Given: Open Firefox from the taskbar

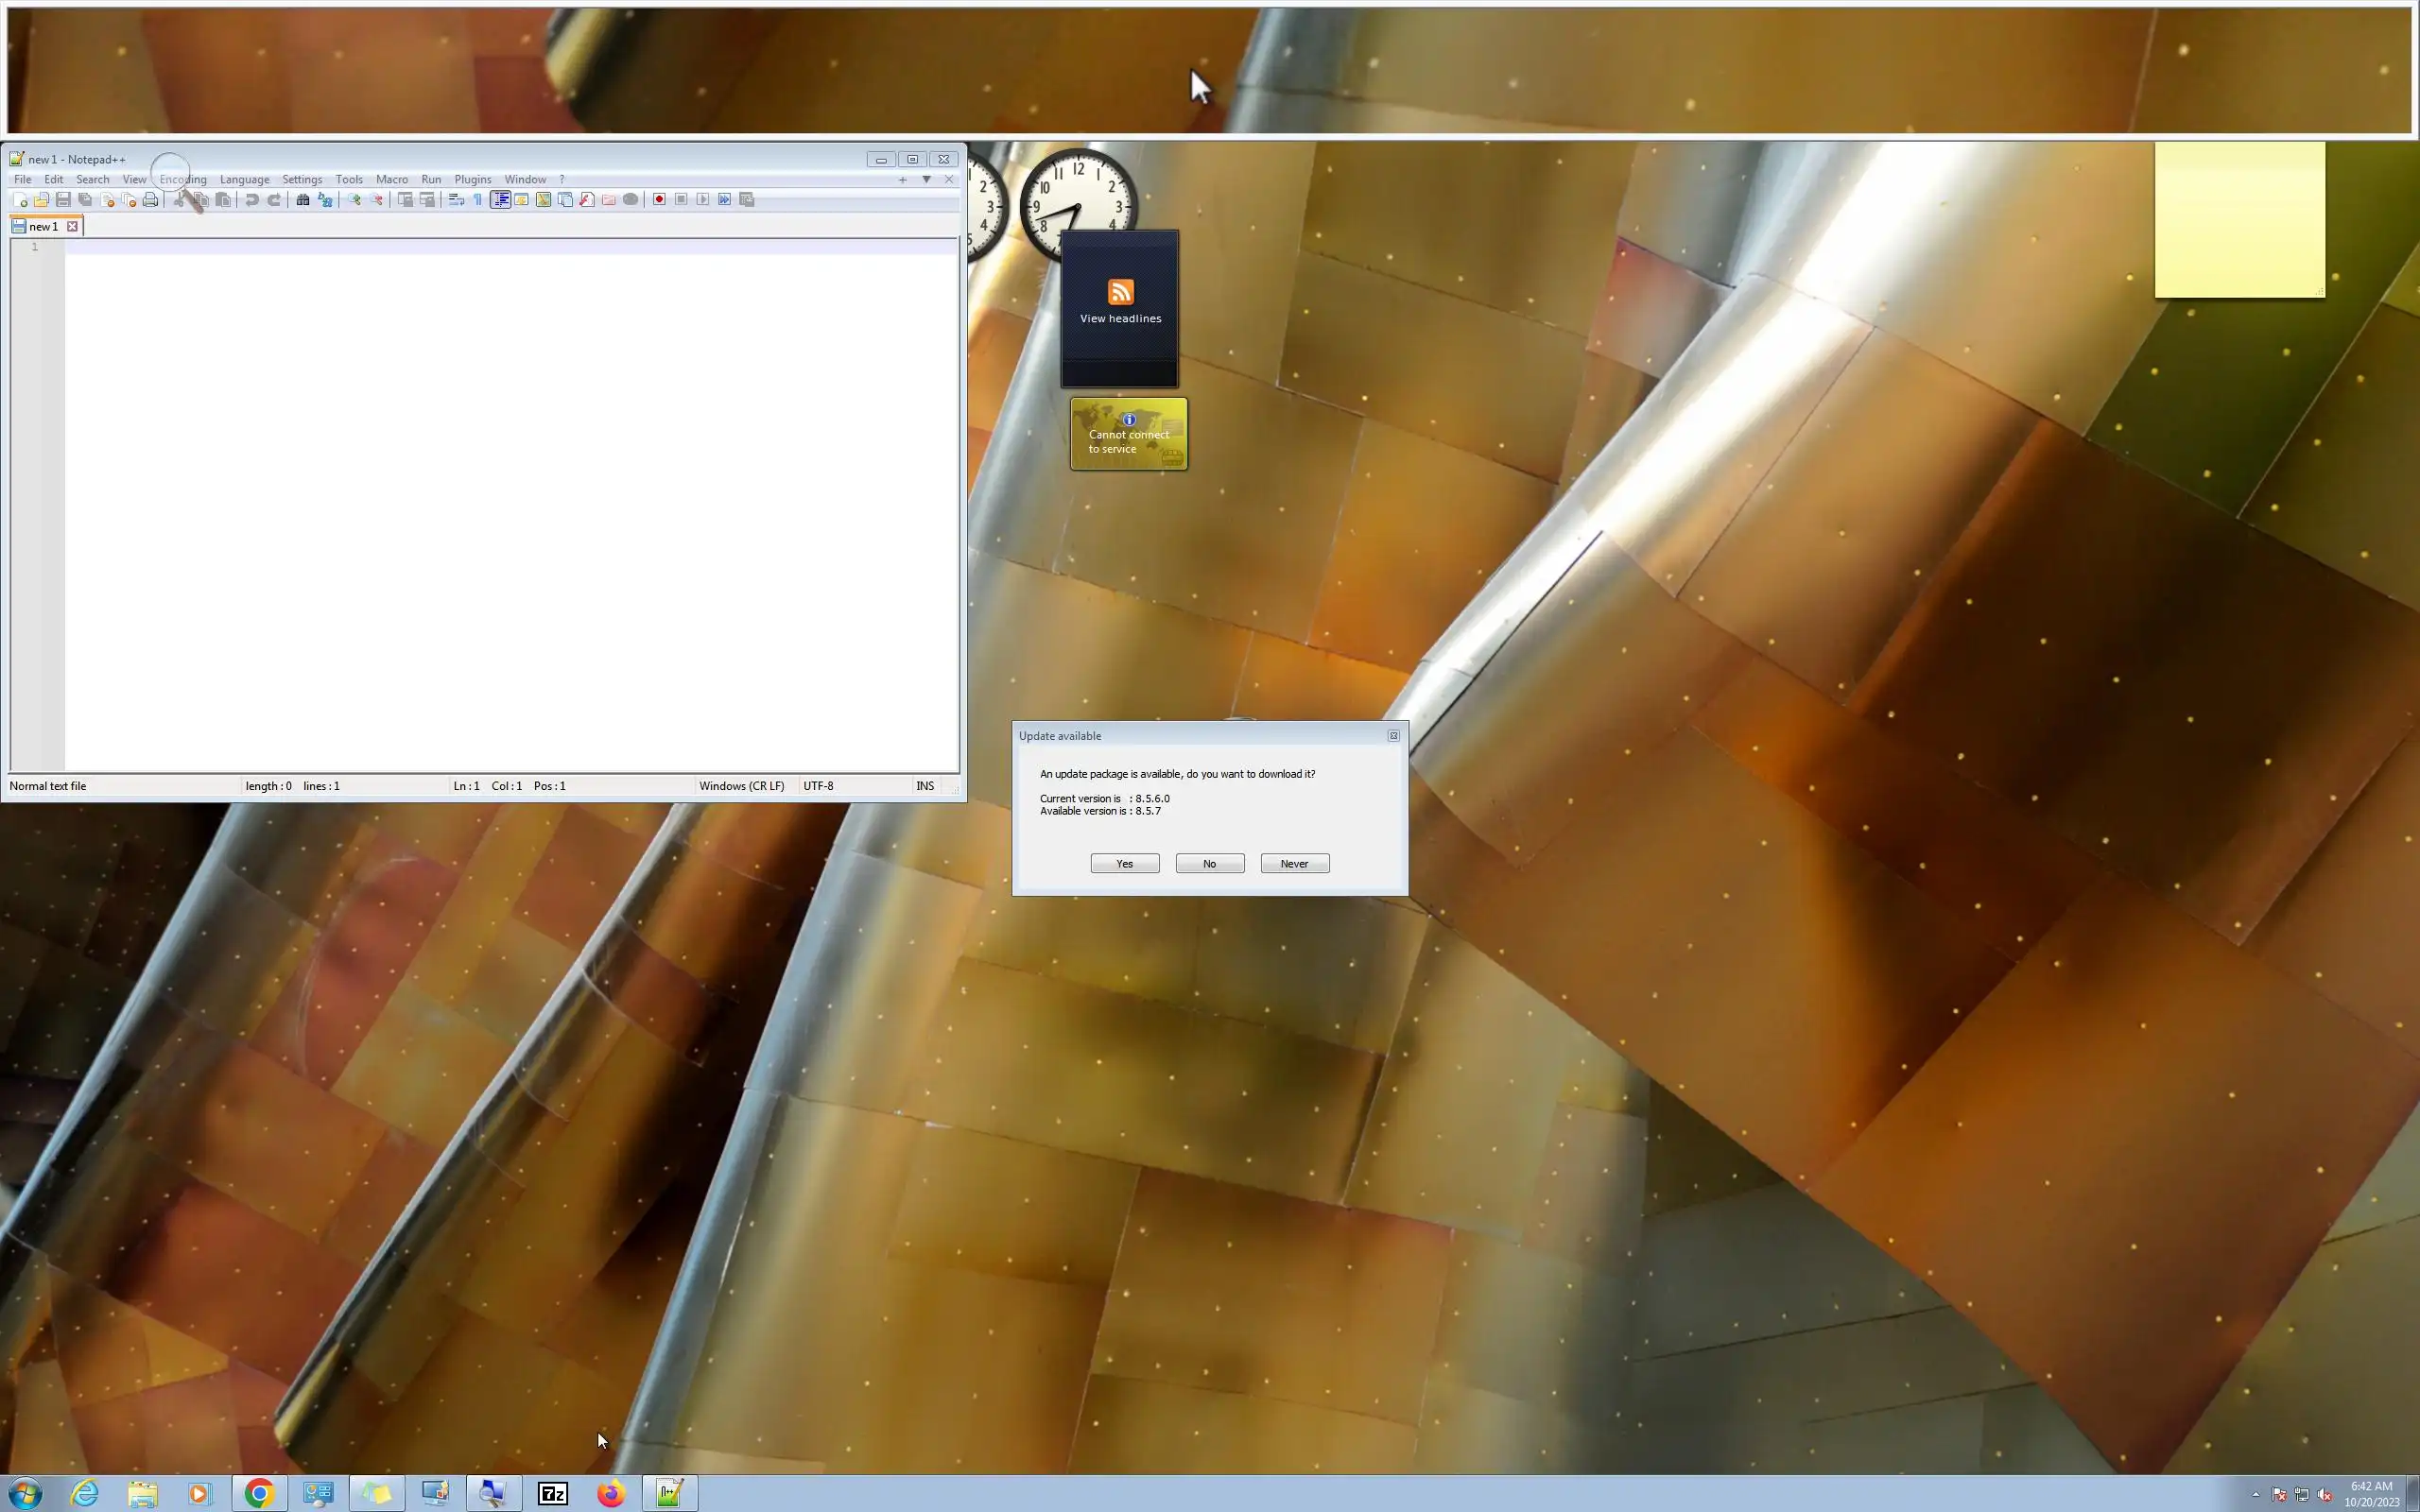Looking at the screenshot, I should (x=611, y=1493).
